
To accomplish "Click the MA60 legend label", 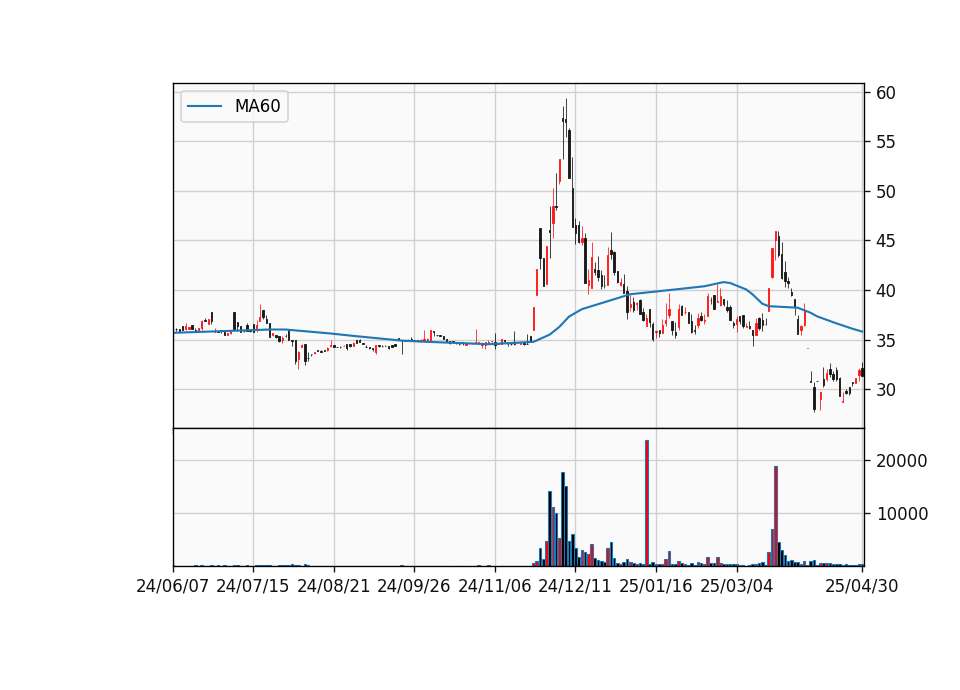I will 257,107.
